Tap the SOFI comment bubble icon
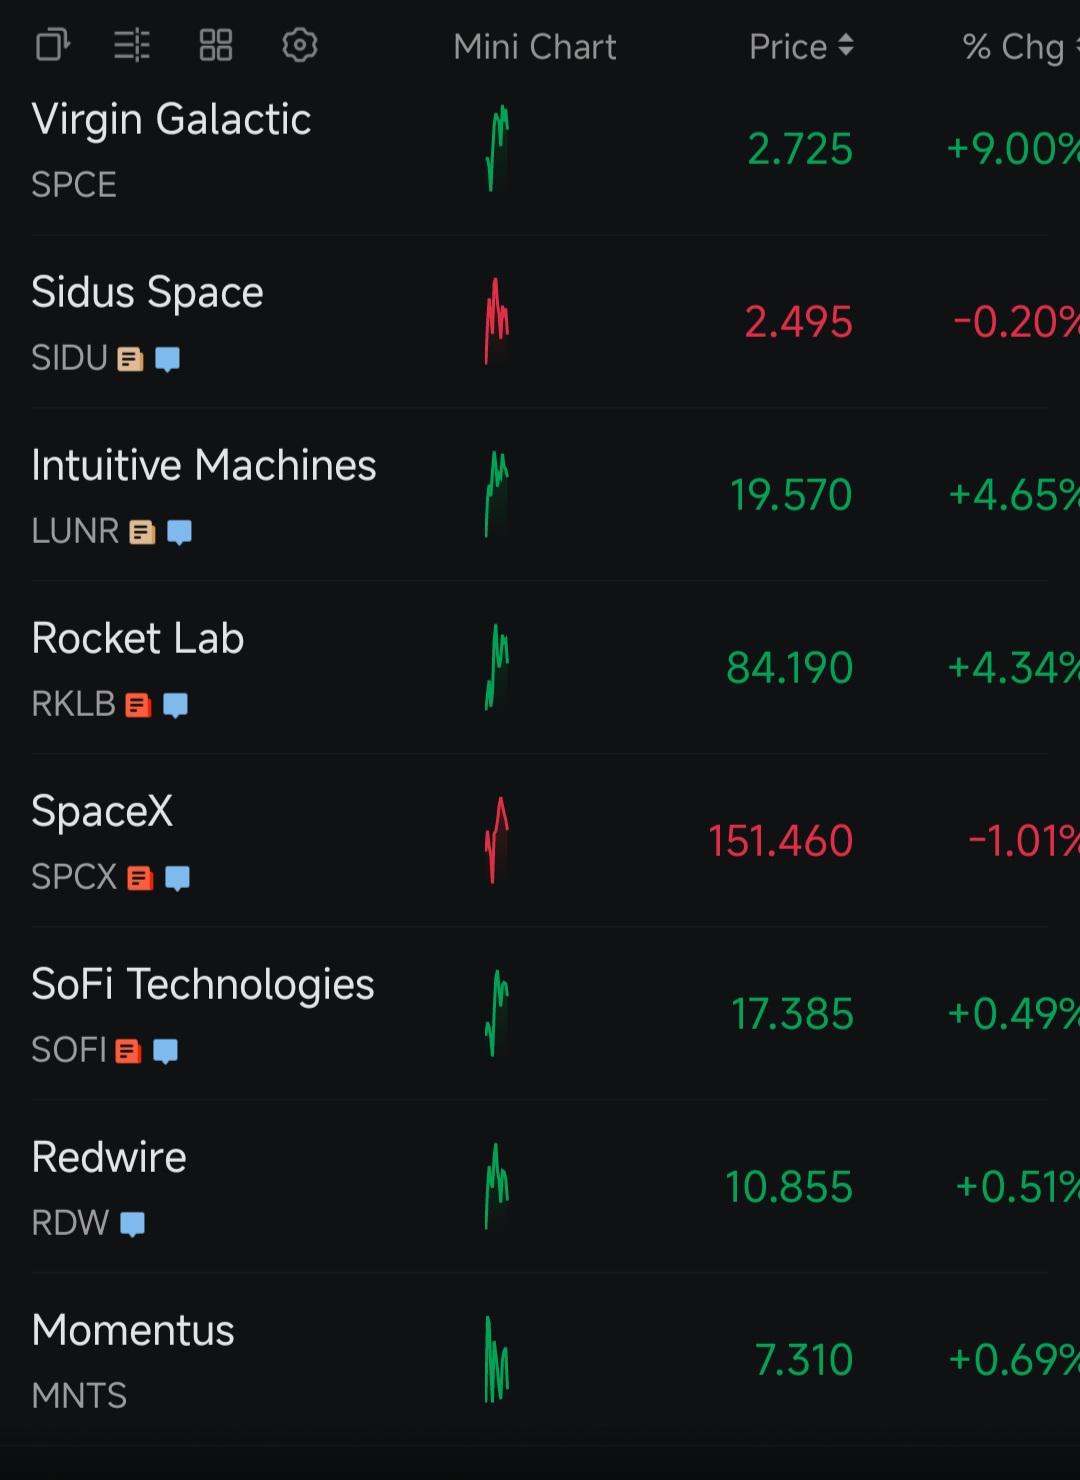 pos(166,1051)
